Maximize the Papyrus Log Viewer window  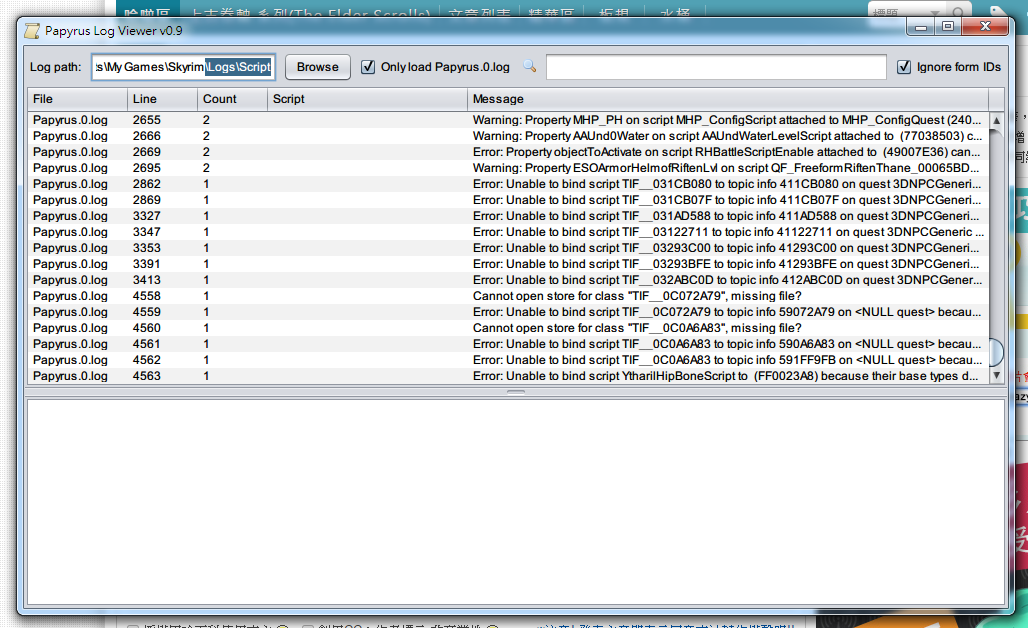coord(947,27)
